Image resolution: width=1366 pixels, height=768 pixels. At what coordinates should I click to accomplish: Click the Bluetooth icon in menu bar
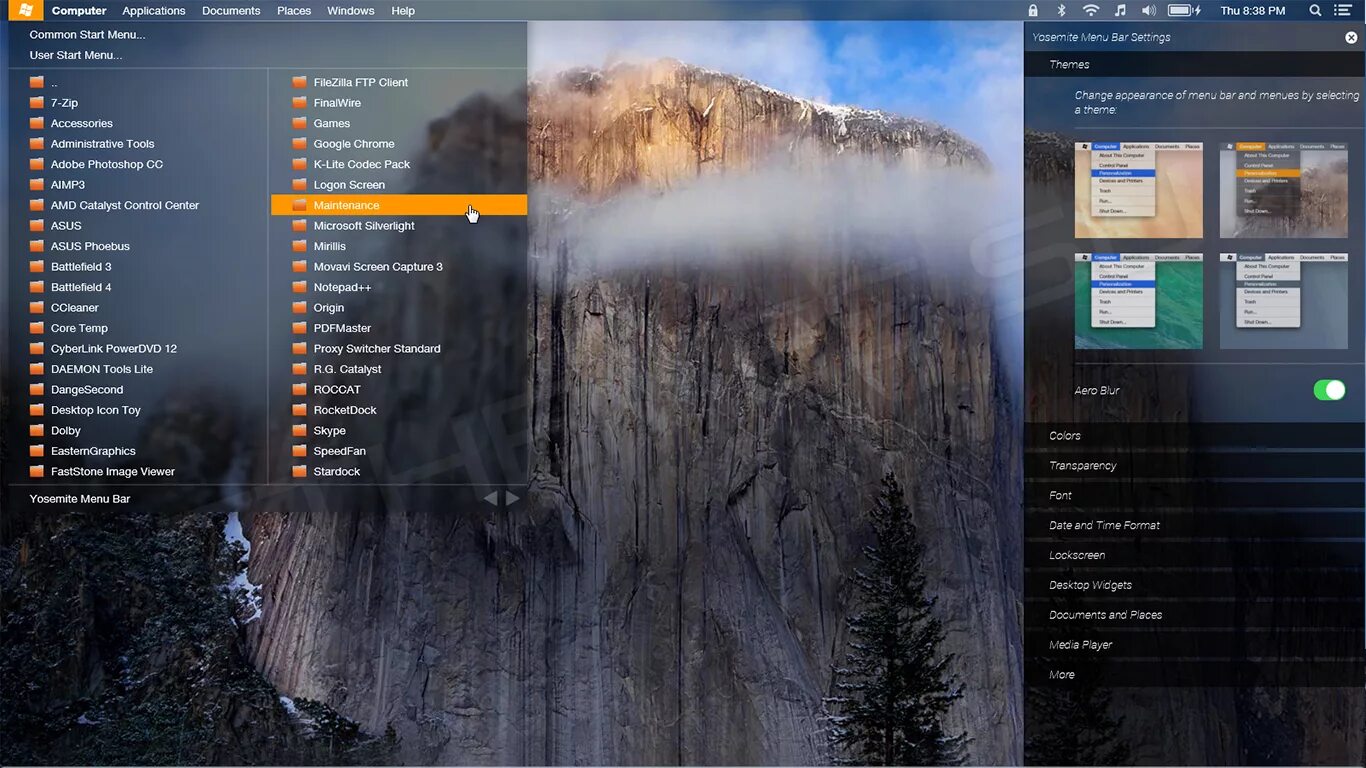pos(1062,10)
